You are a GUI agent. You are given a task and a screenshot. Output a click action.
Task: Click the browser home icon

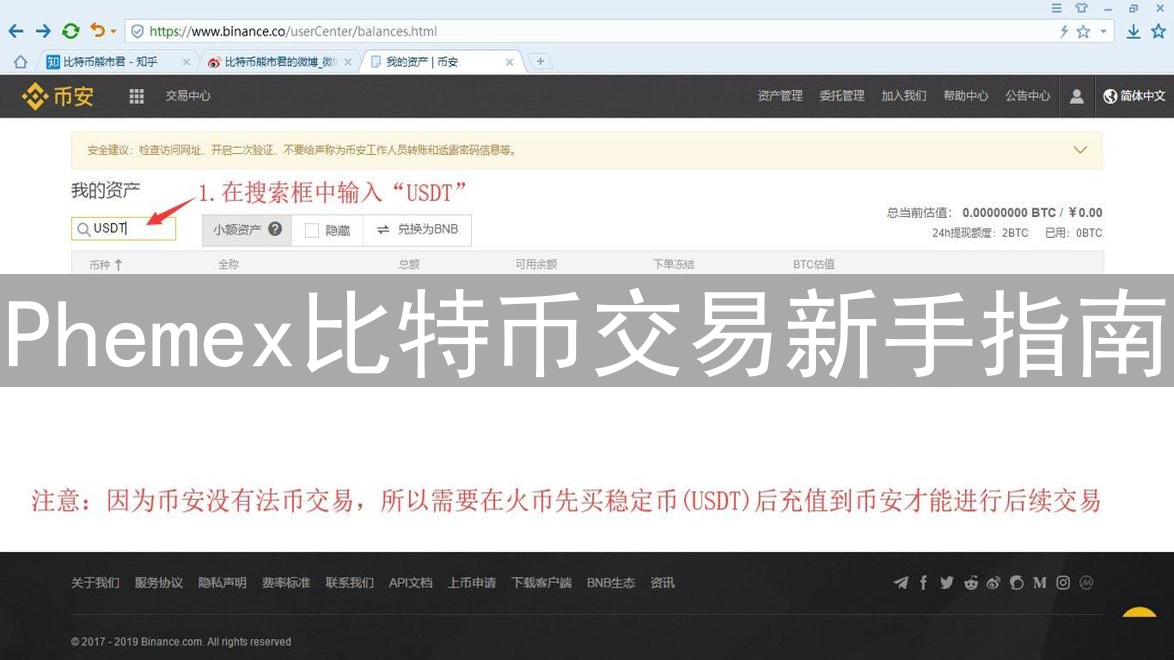[x=20, y=62]
